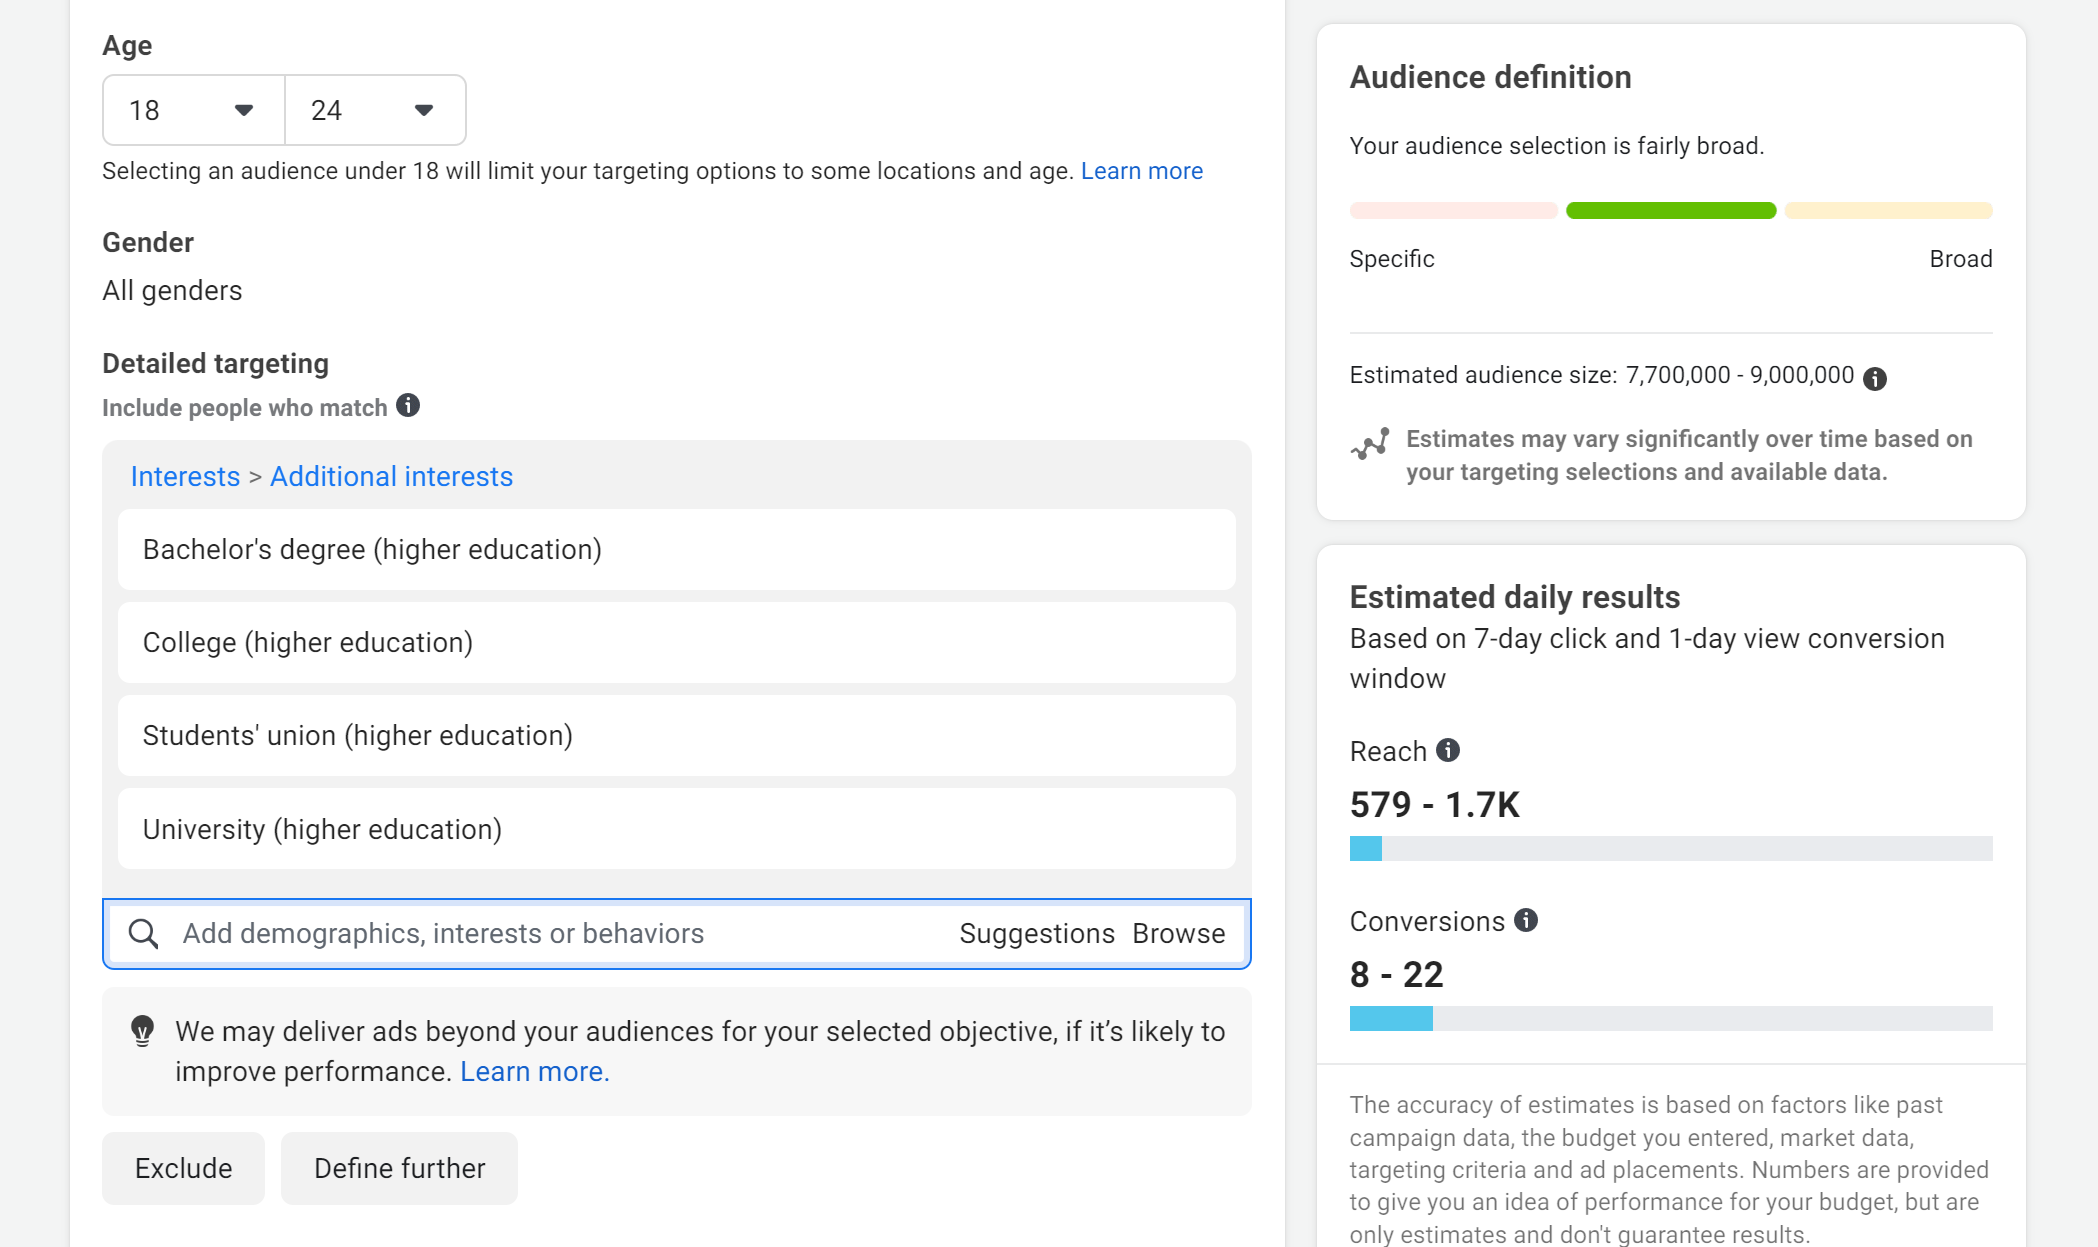This screenshot has height=1247, width=2098.
Task: Click the Define further button
Action: [x=398, y=1168]
